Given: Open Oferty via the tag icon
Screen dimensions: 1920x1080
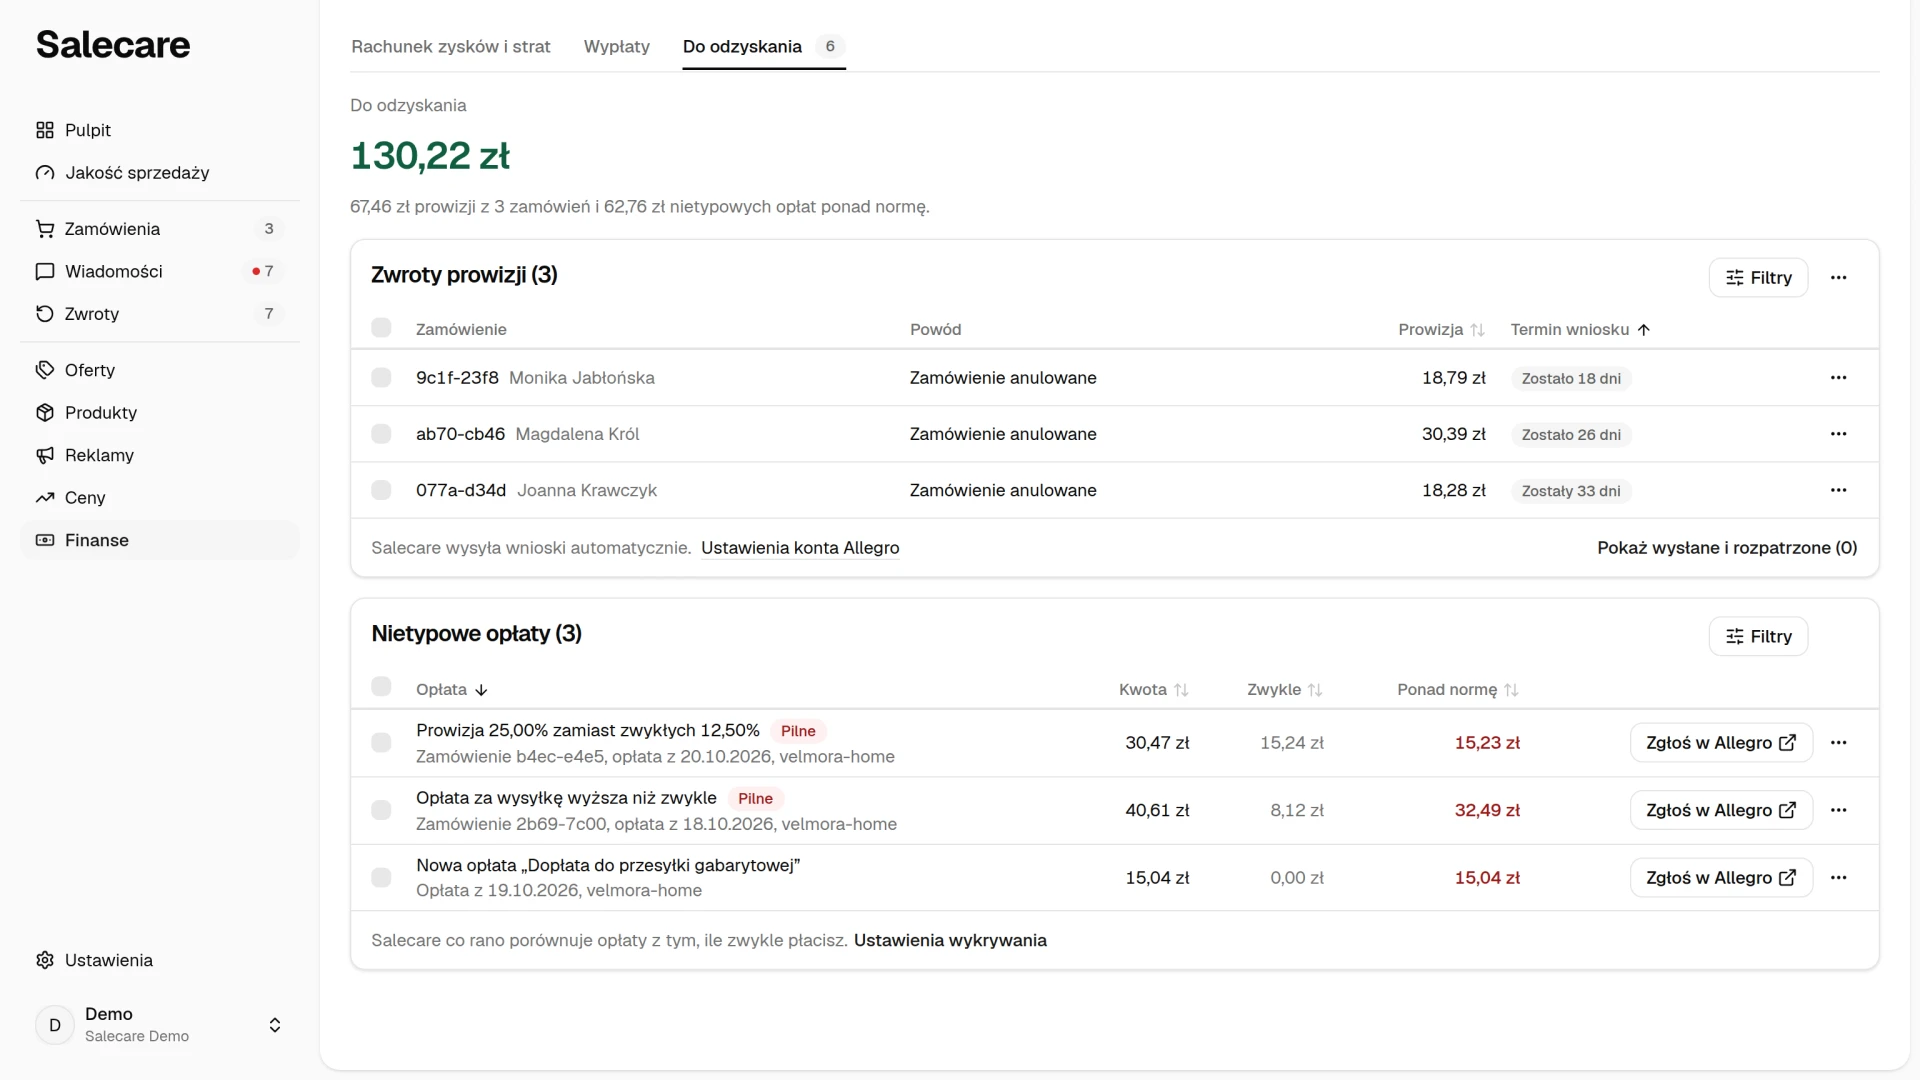Looking at the screenshot, I should (45, 370).
